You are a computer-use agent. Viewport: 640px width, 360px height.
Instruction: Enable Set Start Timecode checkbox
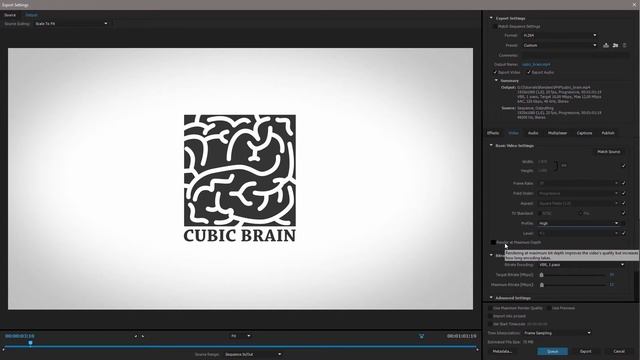coord(490,324)
